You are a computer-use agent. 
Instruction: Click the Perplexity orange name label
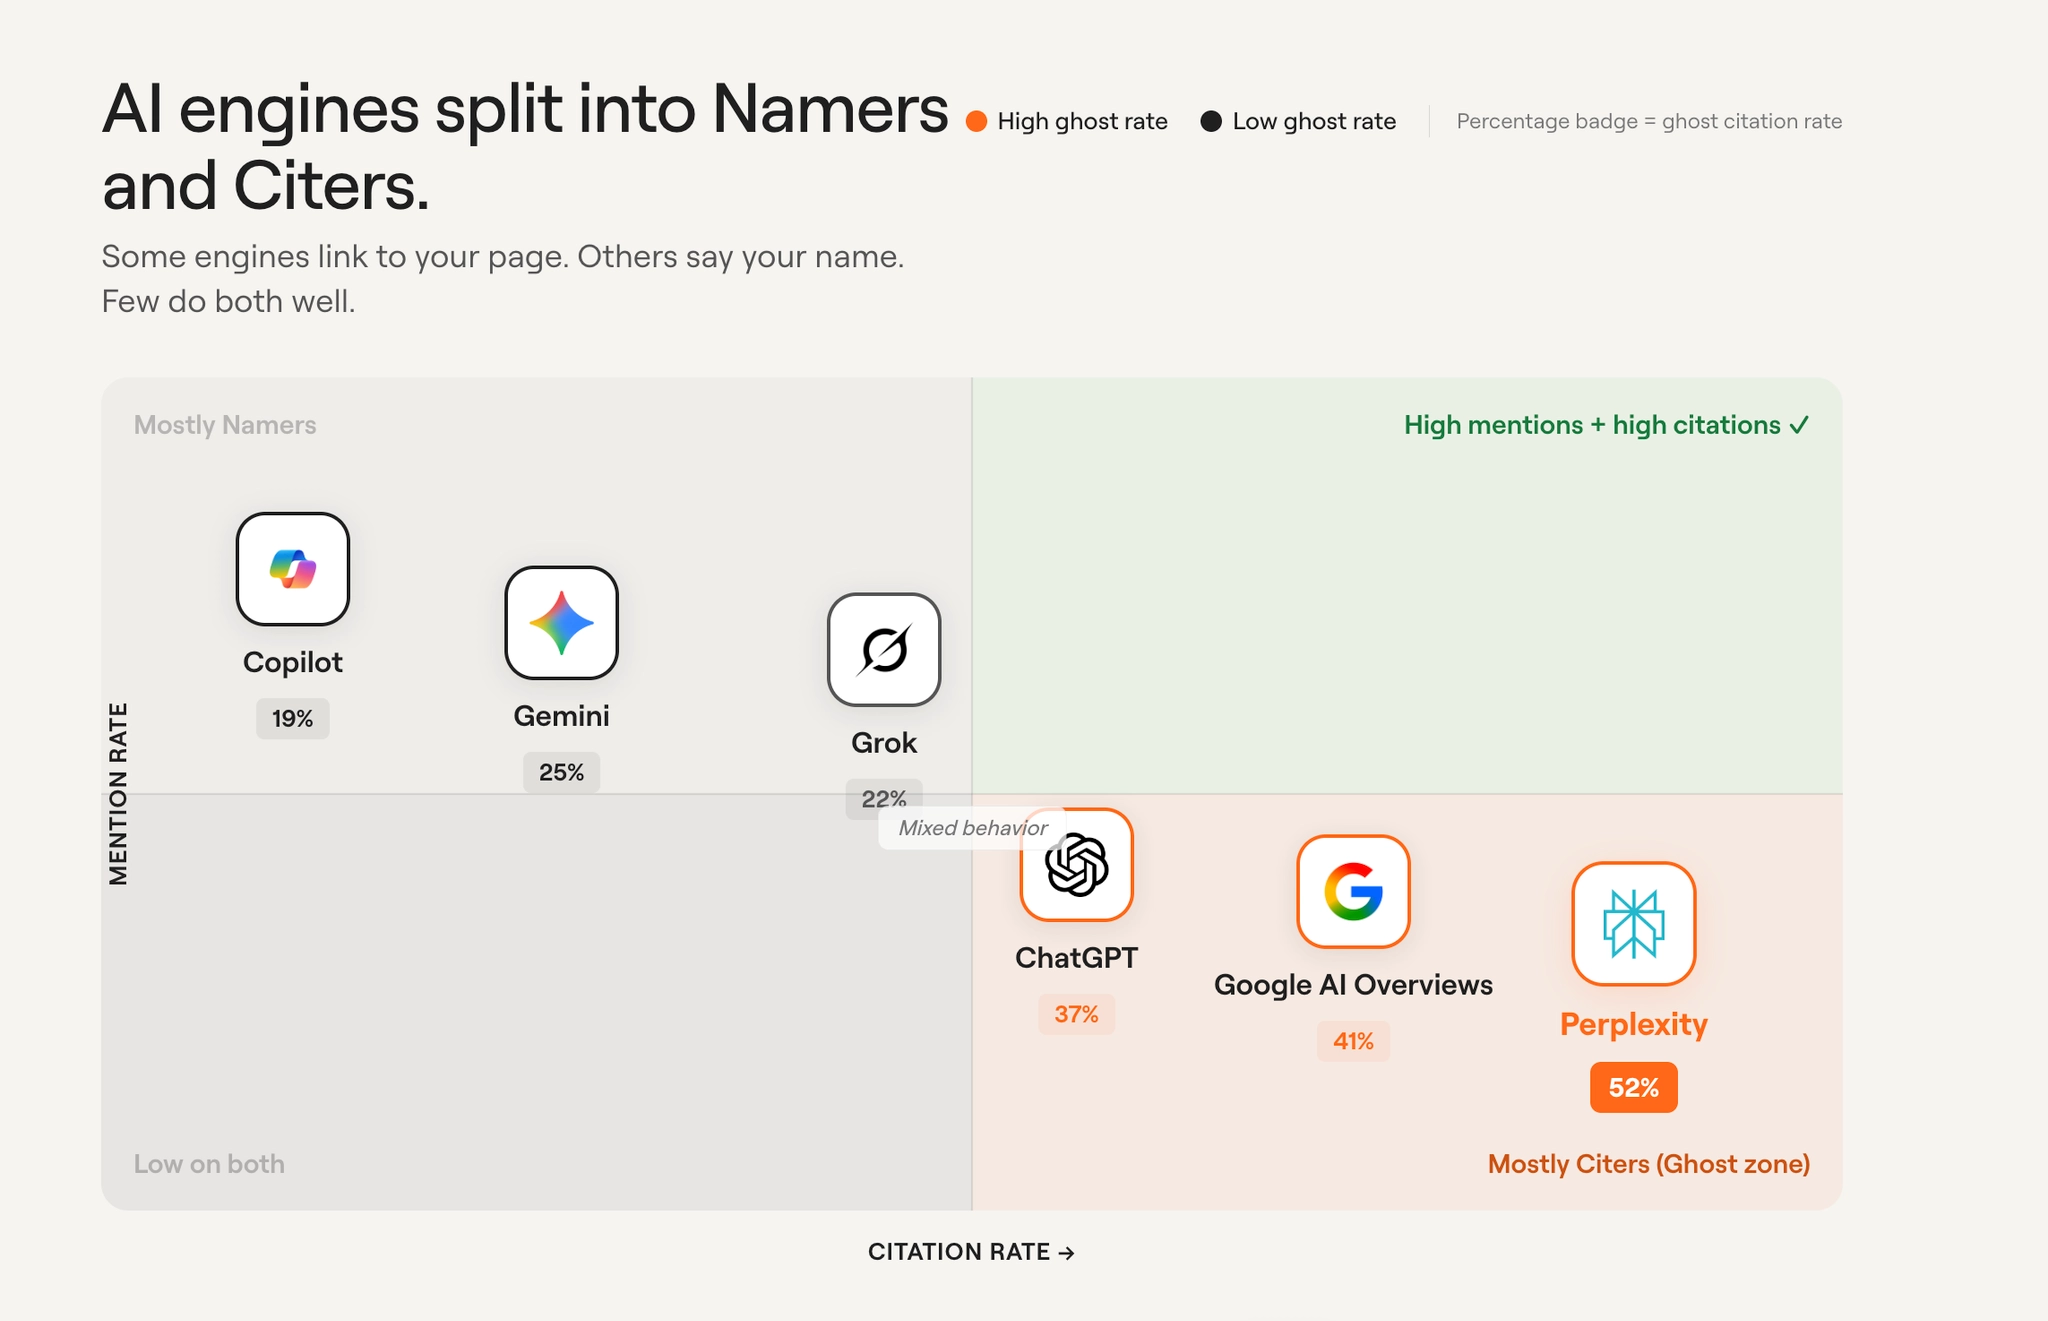(x=1634, y=1024)
